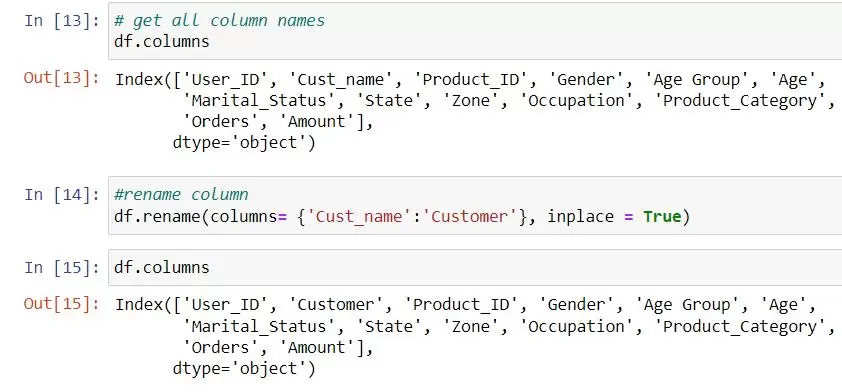
Task: Click the In [15] df.columns cell
Action: [475, 267]
